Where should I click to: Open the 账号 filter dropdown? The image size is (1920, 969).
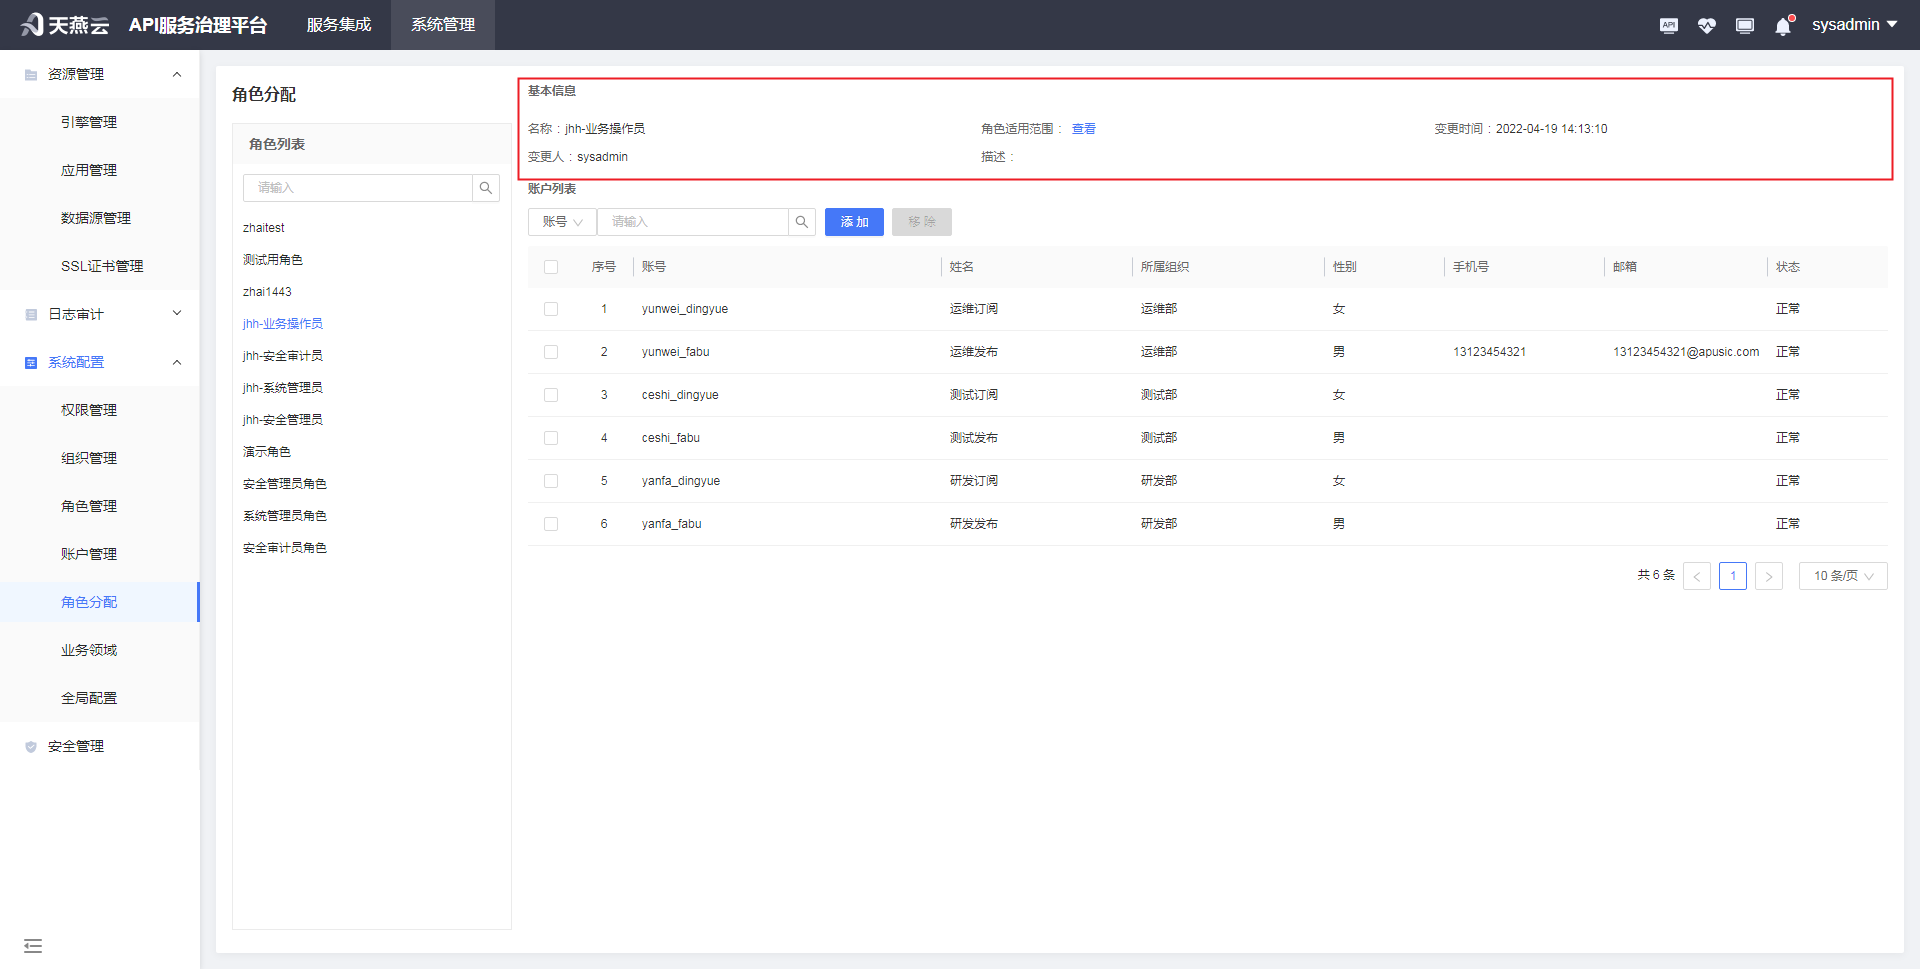[561, 221]
